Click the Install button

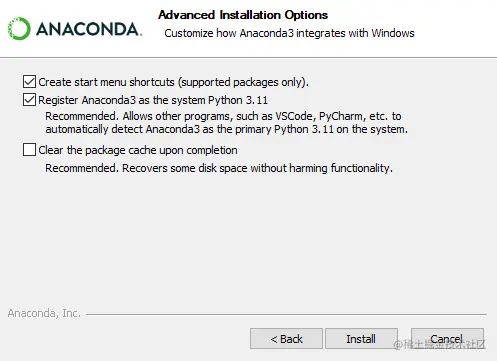(361, 339)
